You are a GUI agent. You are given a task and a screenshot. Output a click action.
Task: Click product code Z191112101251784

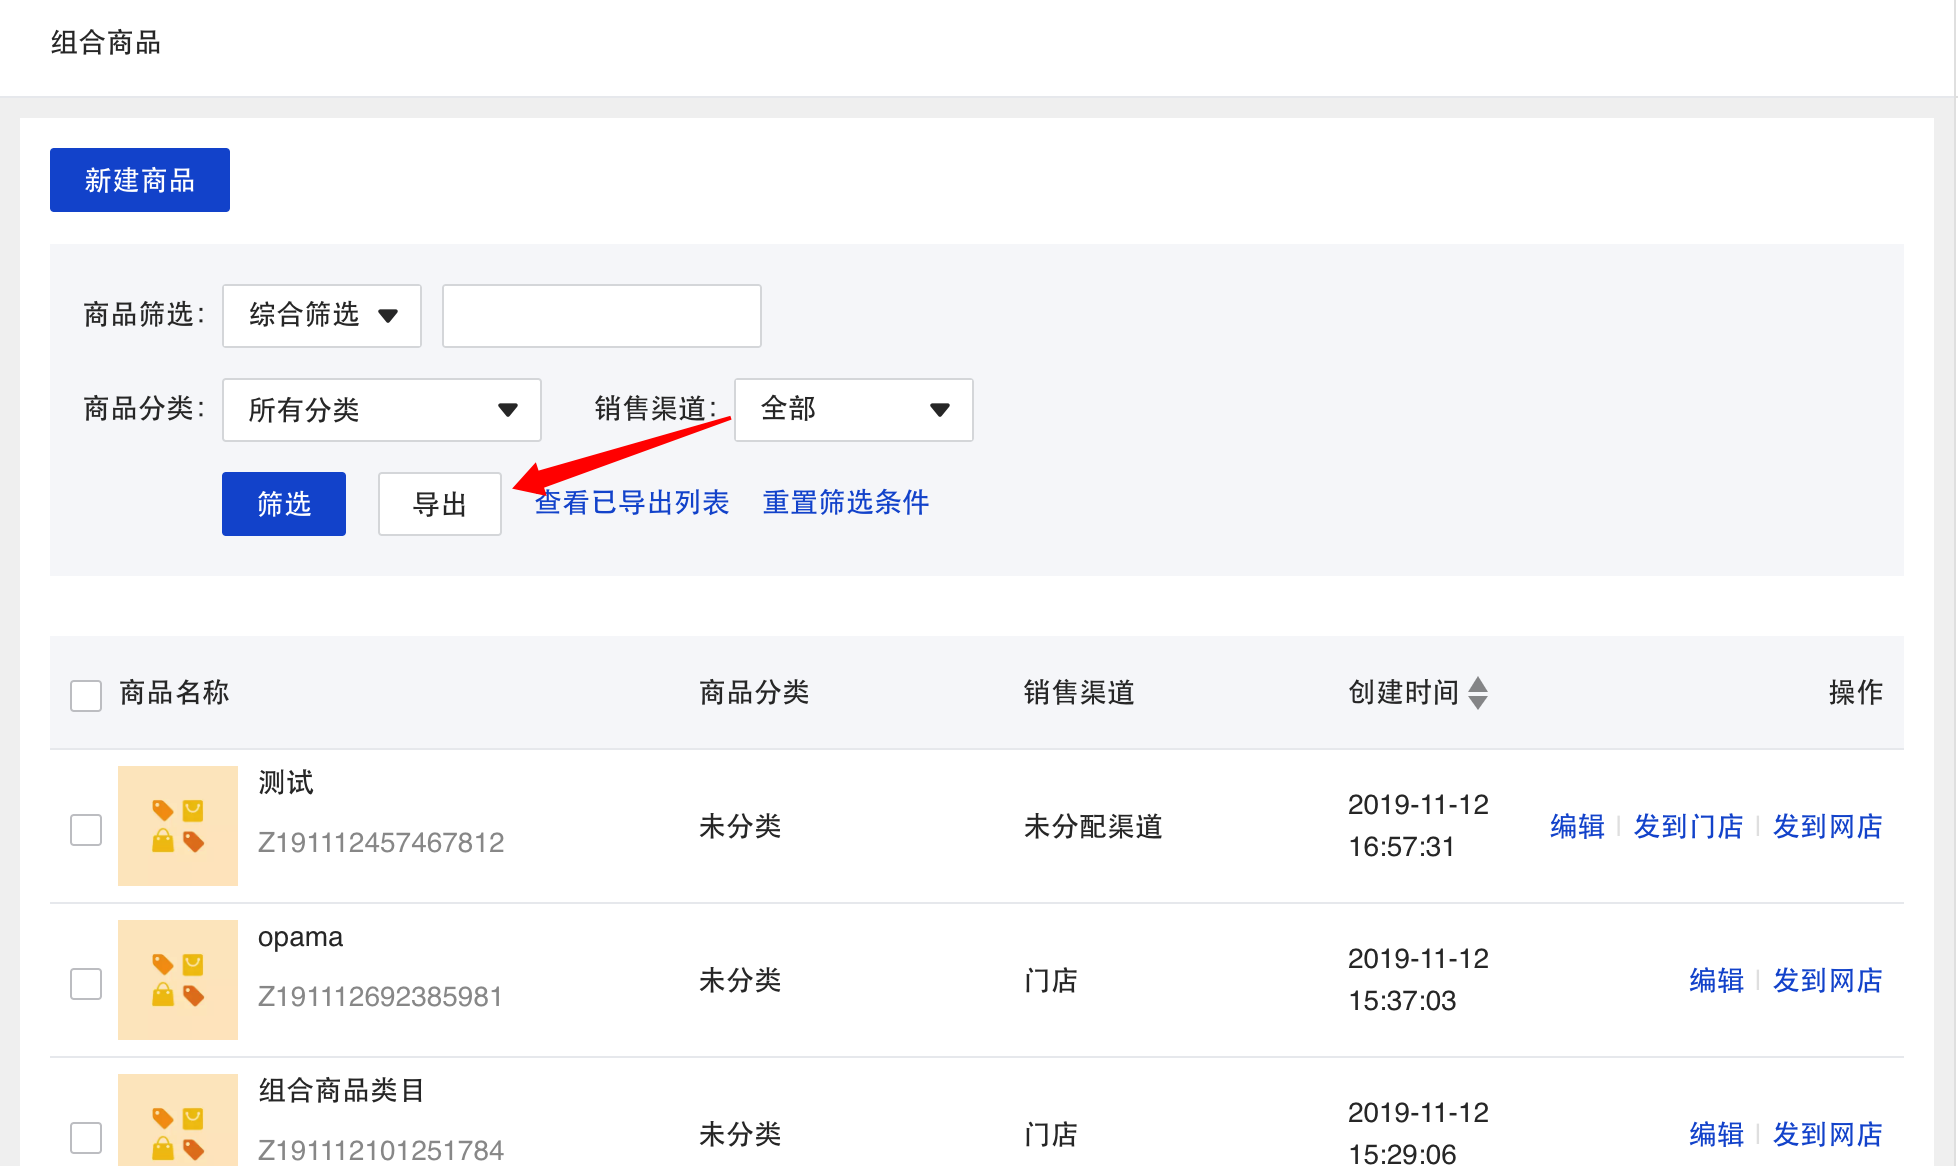381,1150
